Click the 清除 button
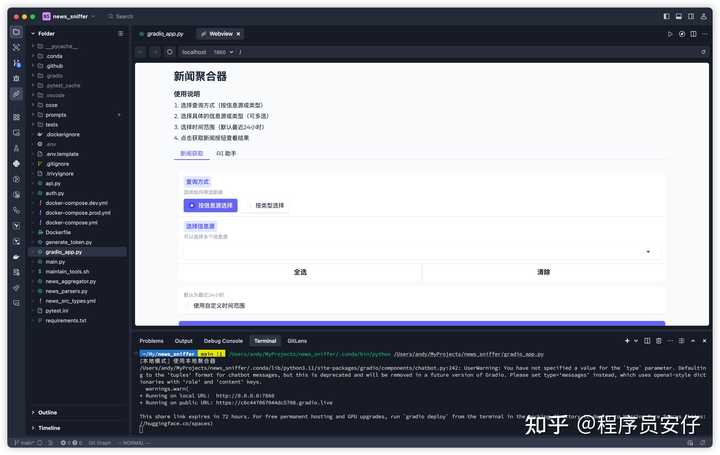The image size is (720, 455). click(543, 272)
